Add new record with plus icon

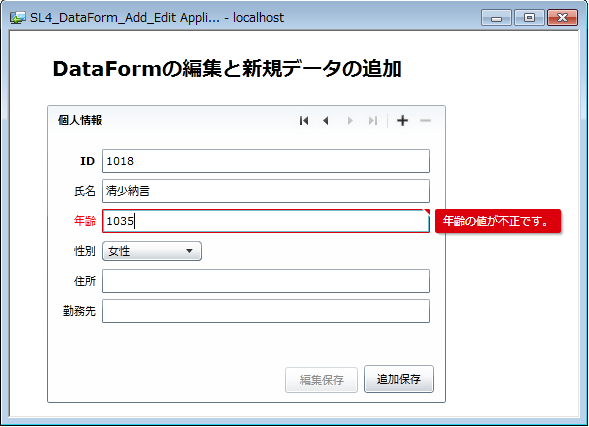pos(402,121)
